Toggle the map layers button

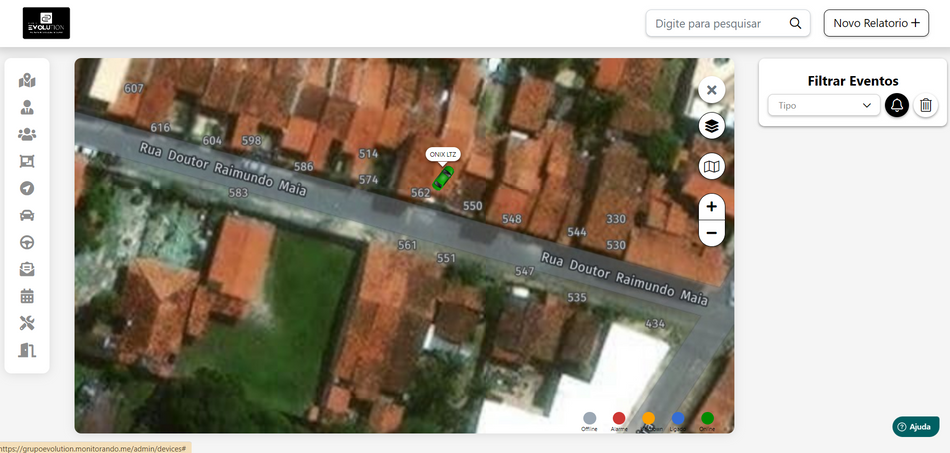[711, 126]
